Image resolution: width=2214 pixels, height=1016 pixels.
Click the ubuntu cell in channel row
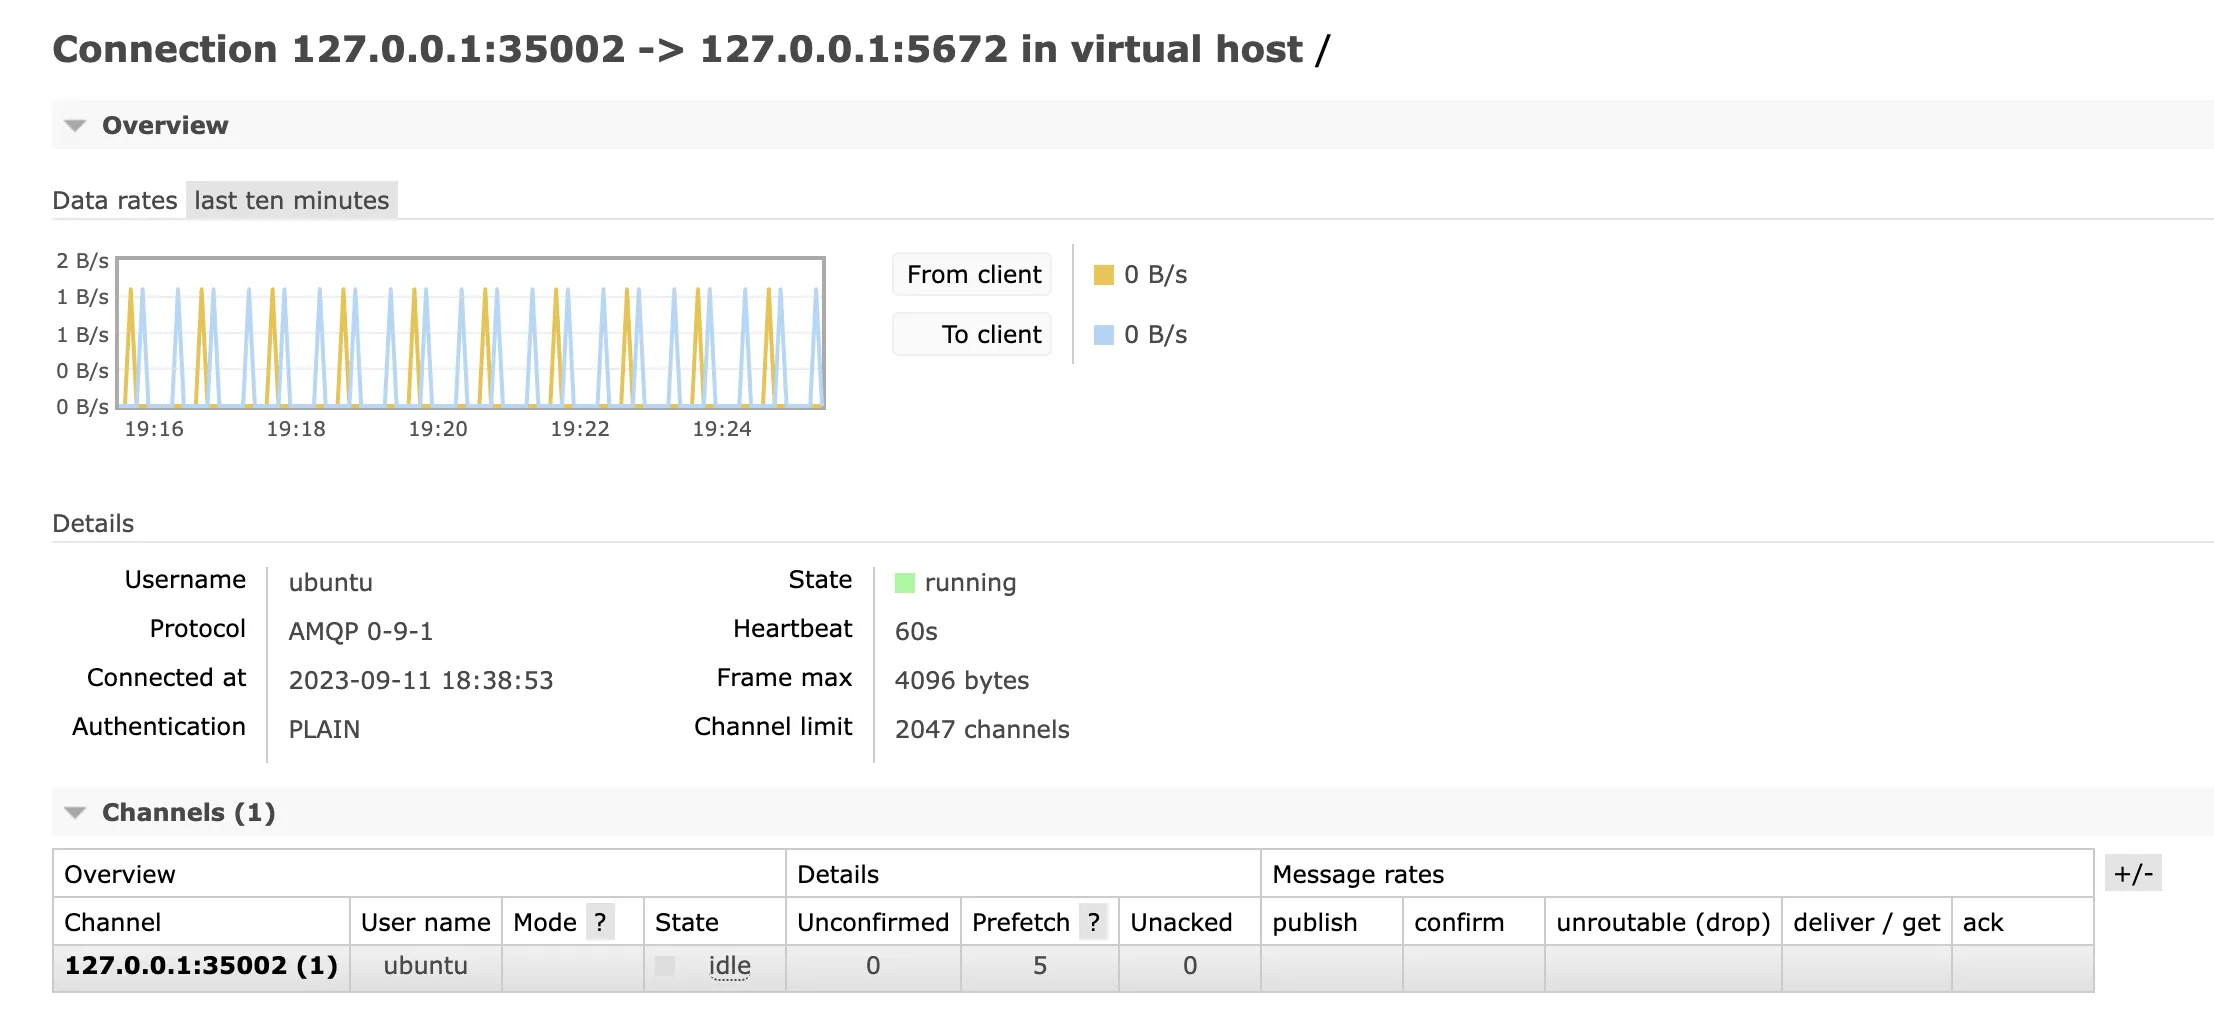pos(425,966)
